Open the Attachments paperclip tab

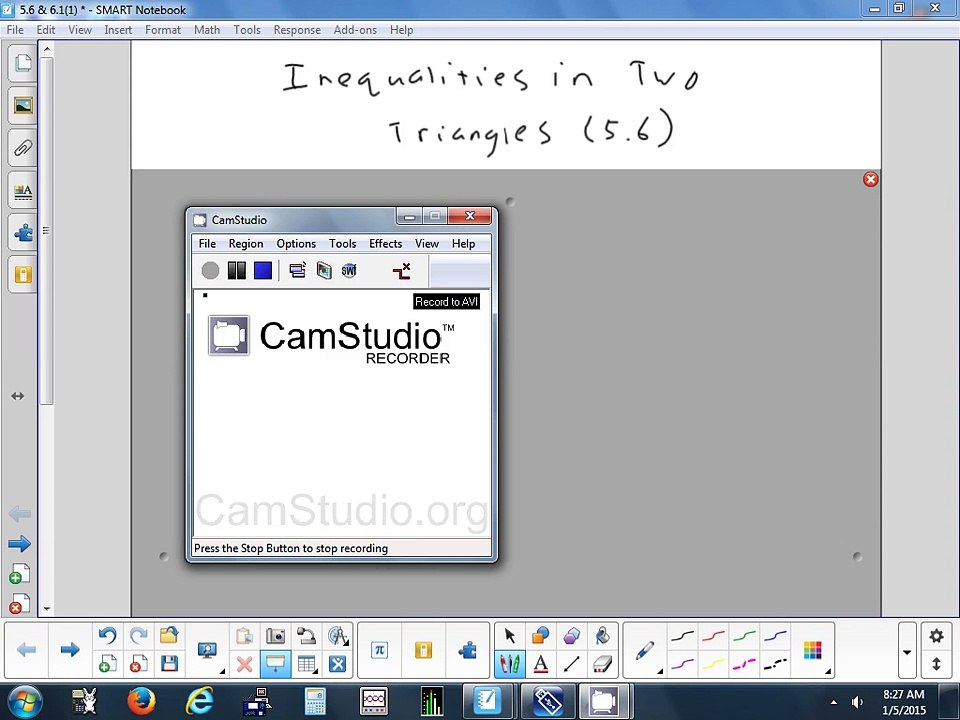pos(23,148)
